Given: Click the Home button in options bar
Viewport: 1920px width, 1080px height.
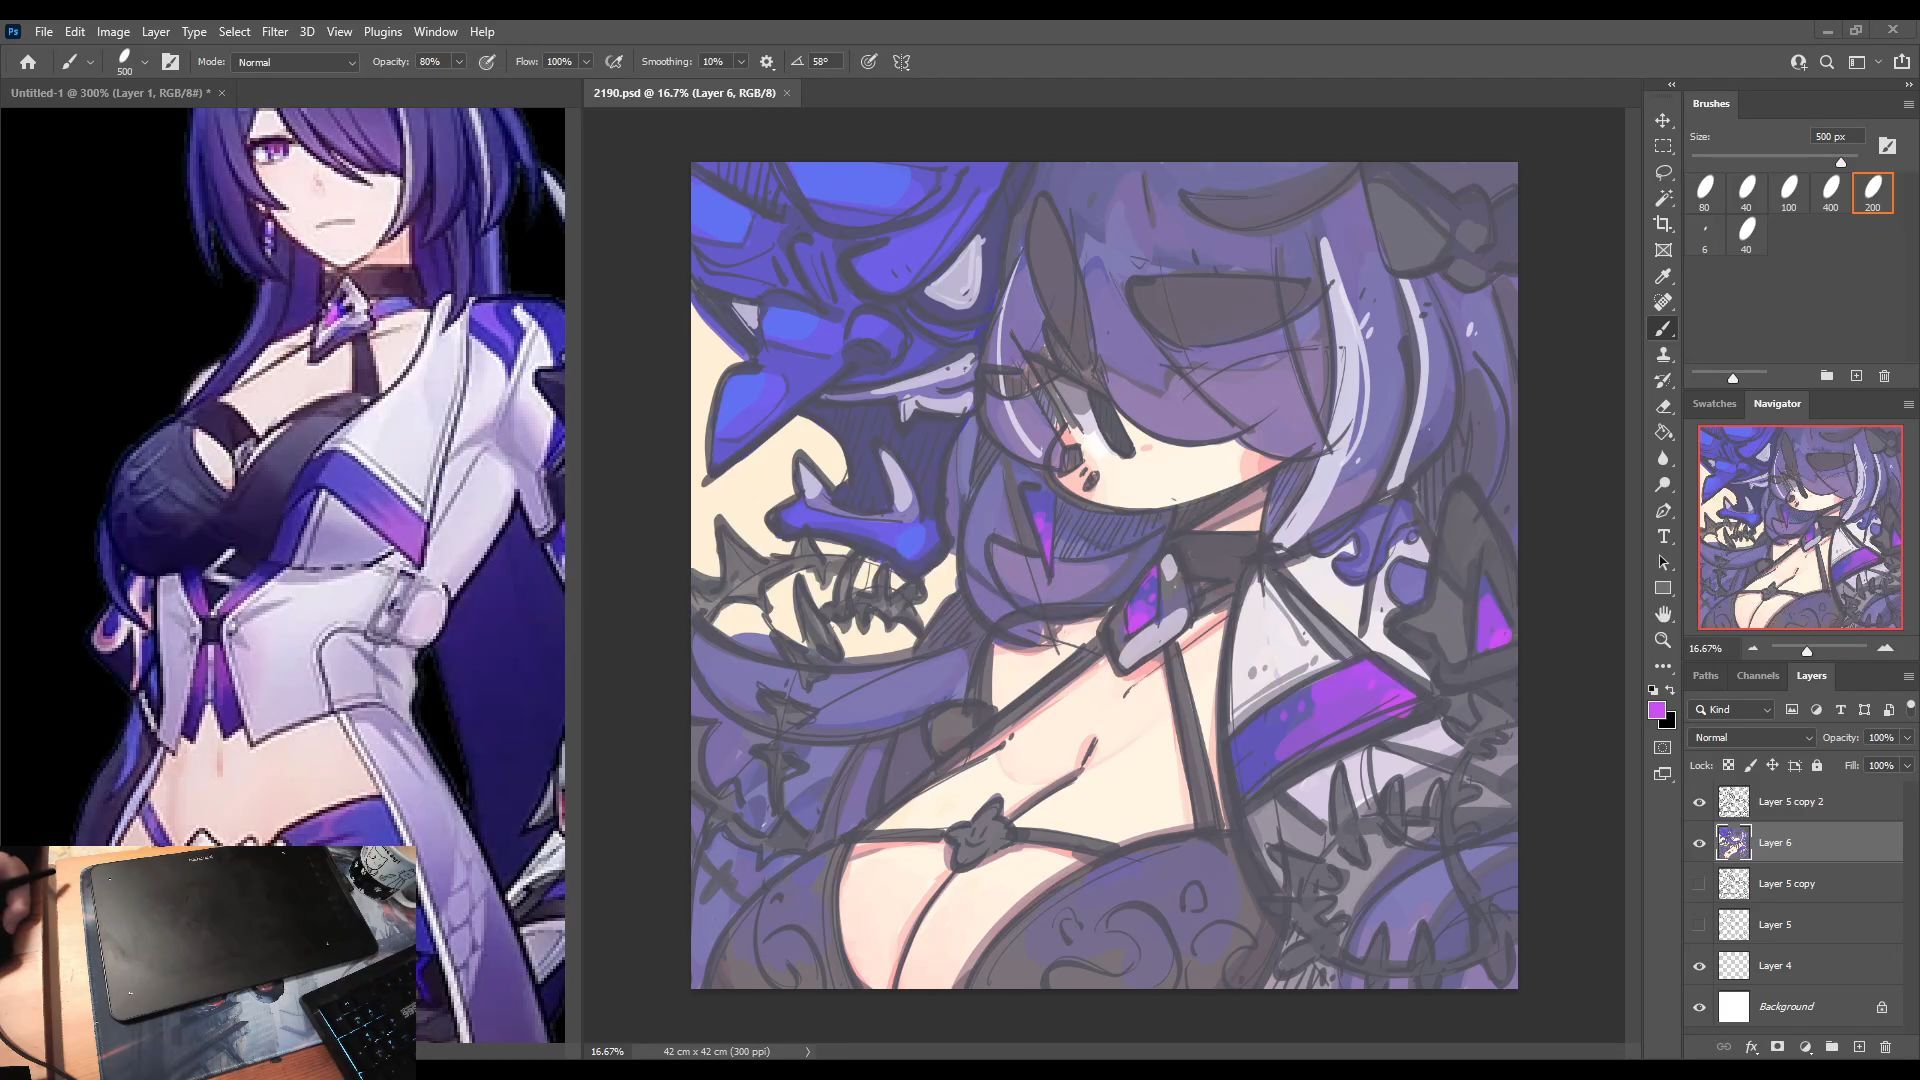Looking at the screenshot, I should tap(27, 62).
